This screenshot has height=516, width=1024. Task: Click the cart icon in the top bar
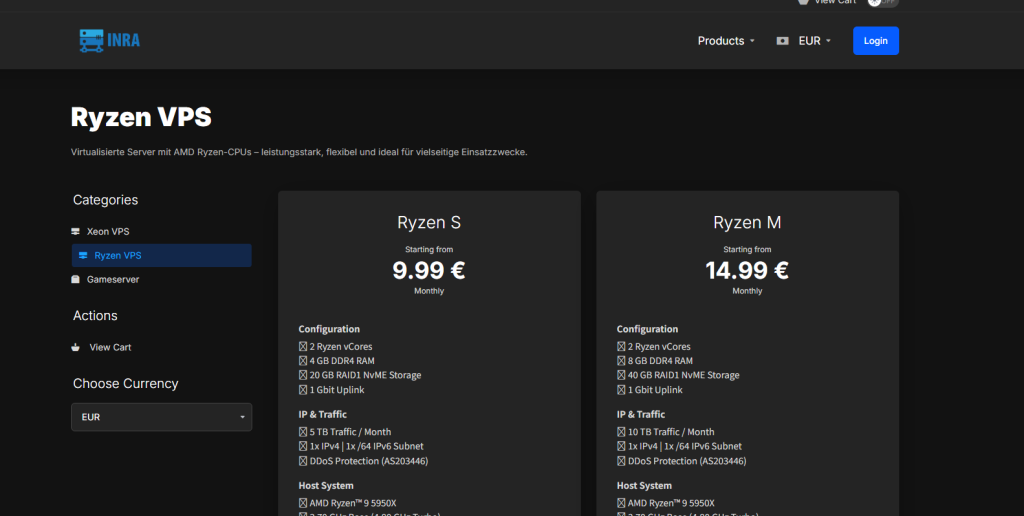coord(802,2)
